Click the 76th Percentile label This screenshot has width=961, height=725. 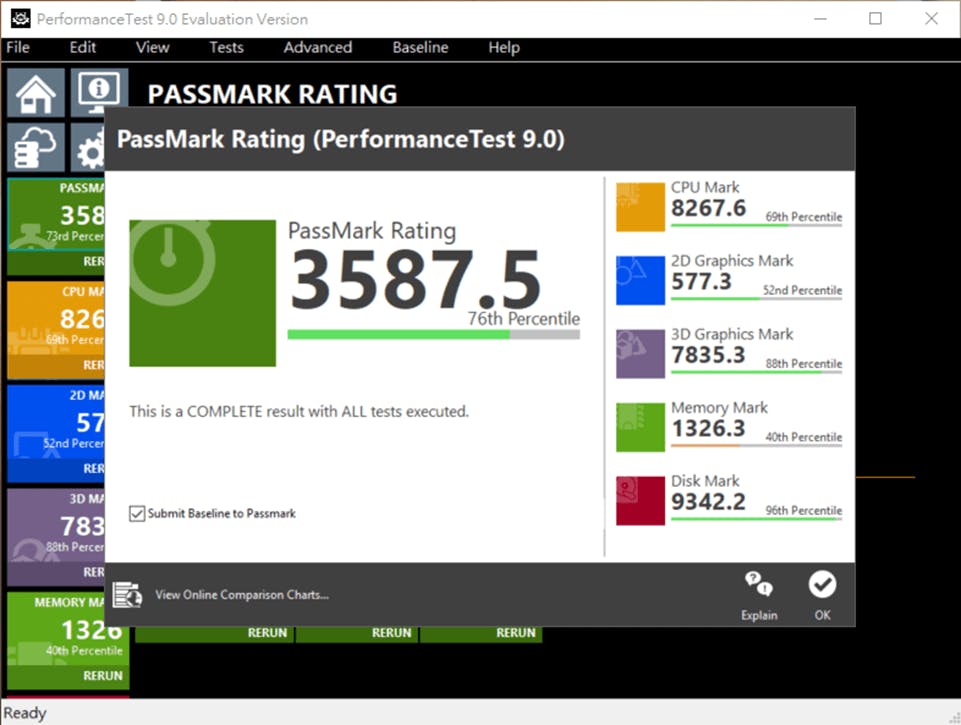click(523, 319)
